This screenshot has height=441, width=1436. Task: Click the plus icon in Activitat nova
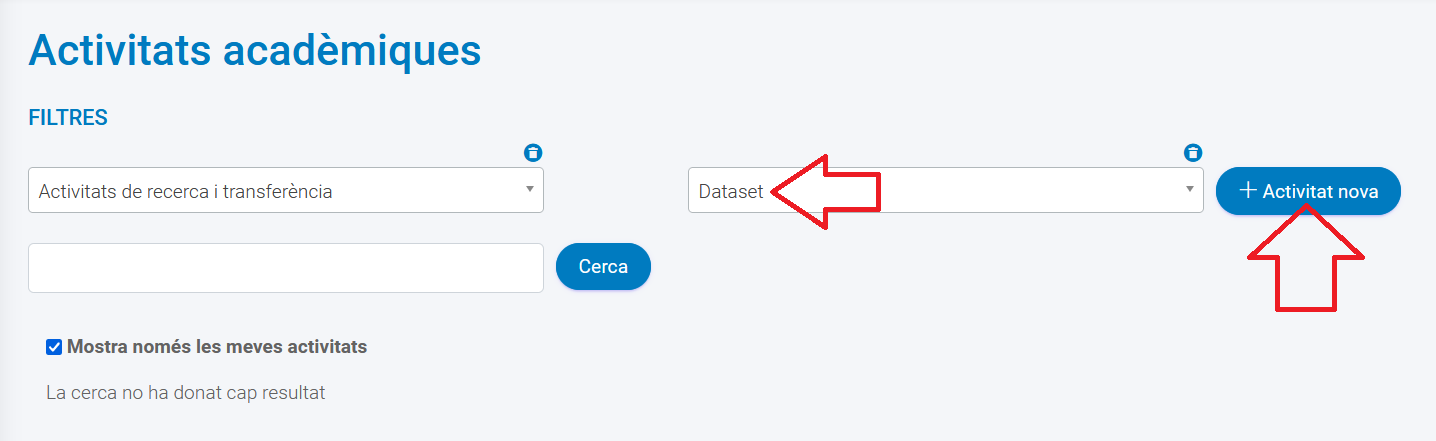pos(1247,191)
